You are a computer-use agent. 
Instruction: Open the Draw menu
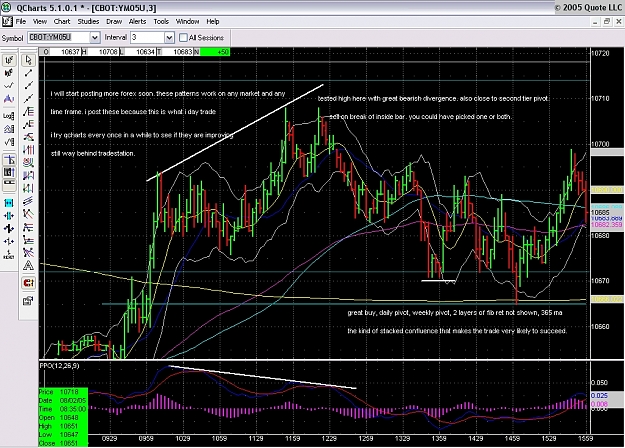114,22
